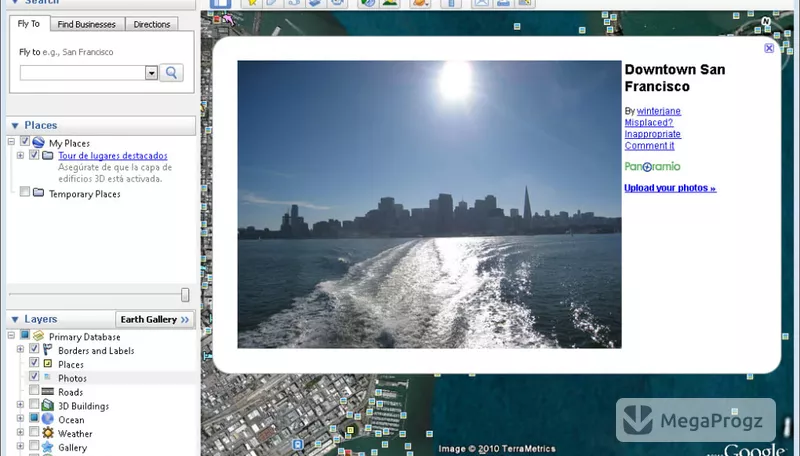The height and width of the screenshot is (456, 800).
Task: Open the Panoramio logo
Action: [x=653, y=166]
